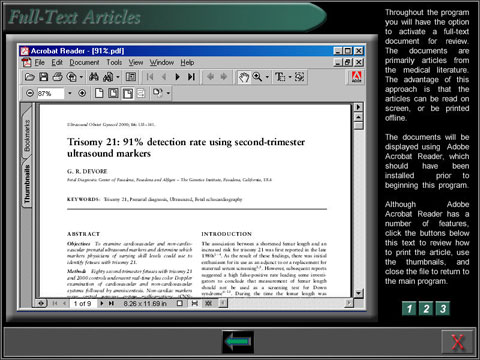
Task: Toggle the Show/Hide navigation pane button
Action: coord(131,77)
